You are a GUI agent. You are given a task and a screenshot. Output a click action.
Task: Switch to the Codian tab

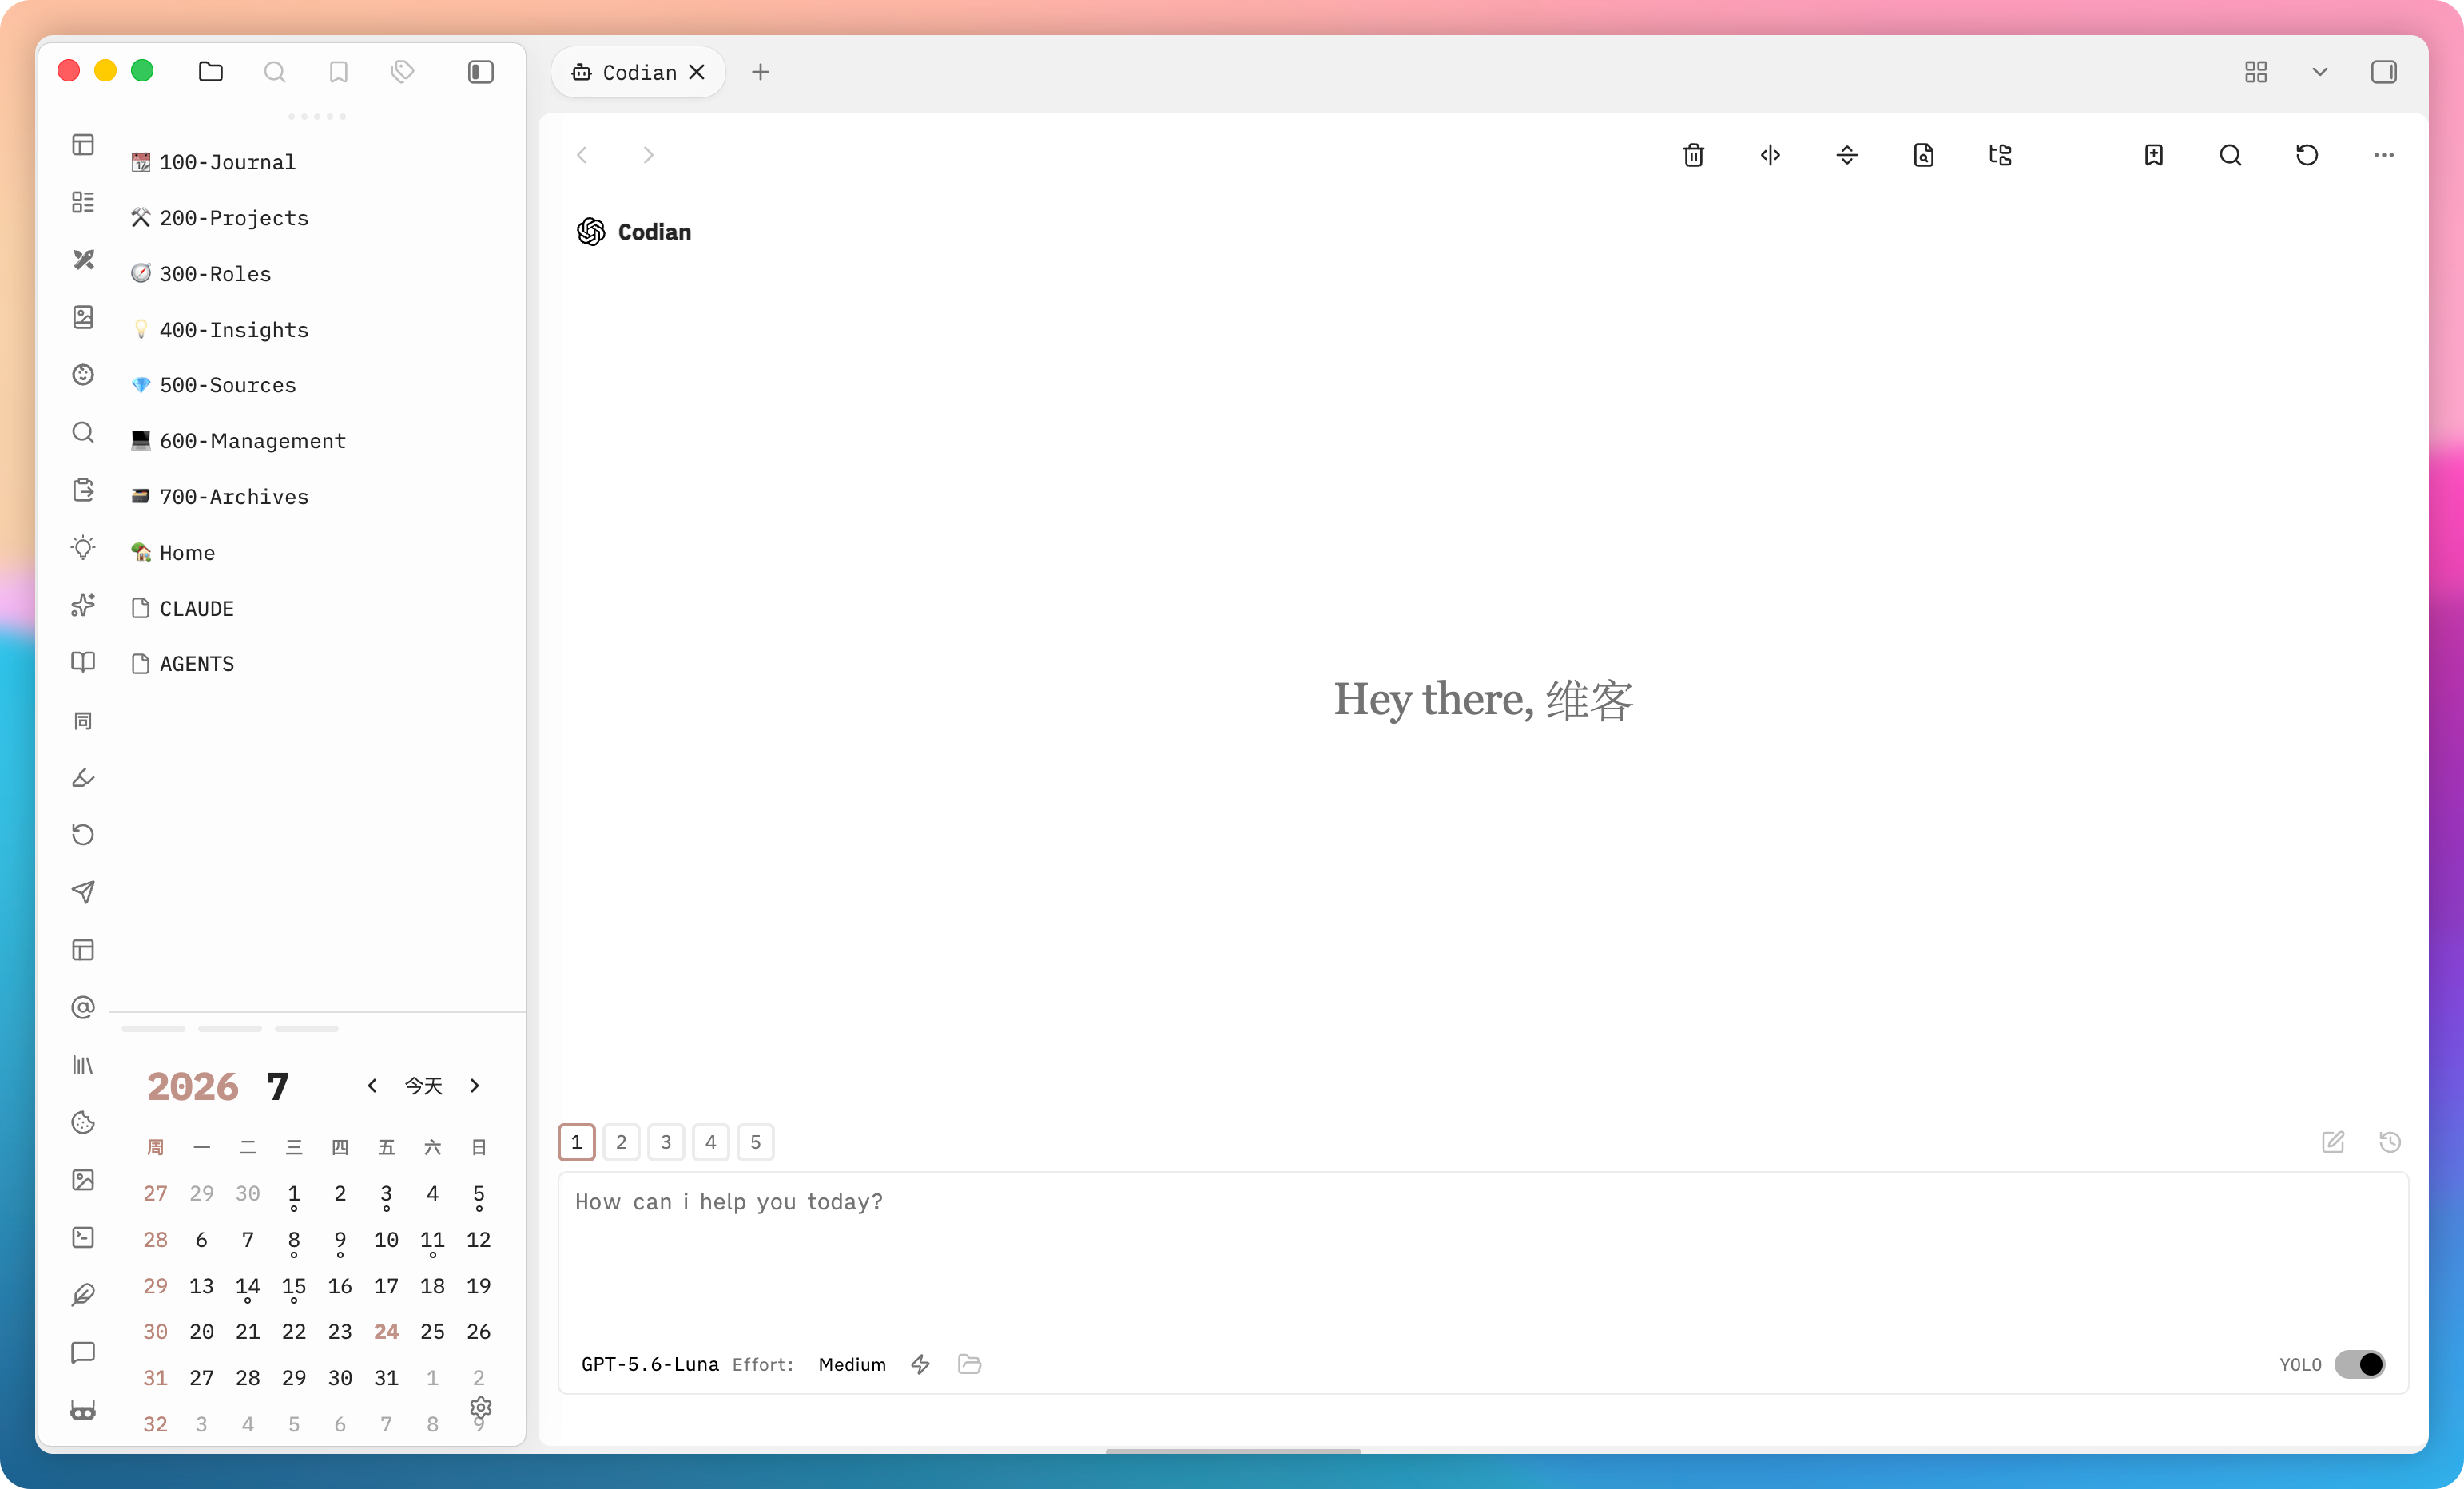(x=638, y=72)
